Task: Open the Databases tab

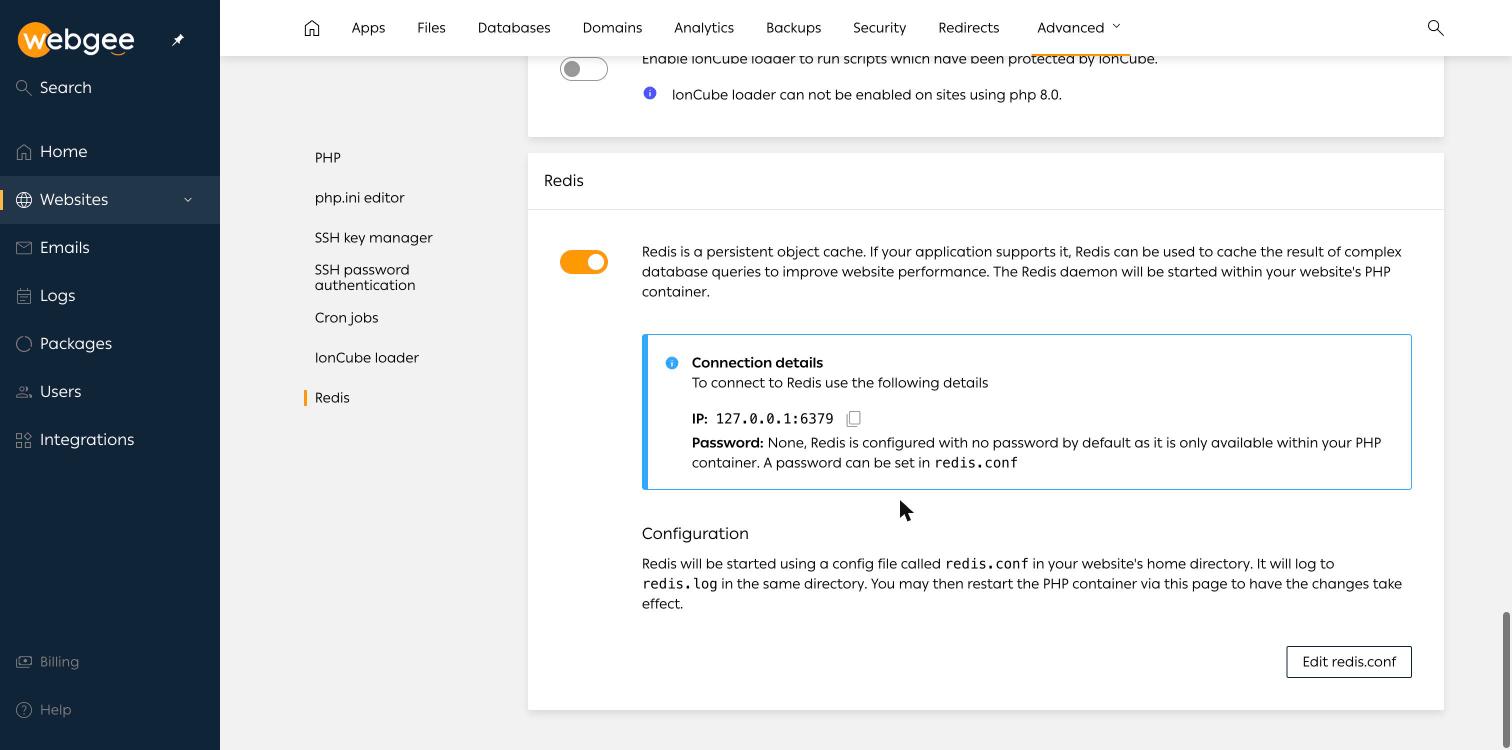Action: 514,28
